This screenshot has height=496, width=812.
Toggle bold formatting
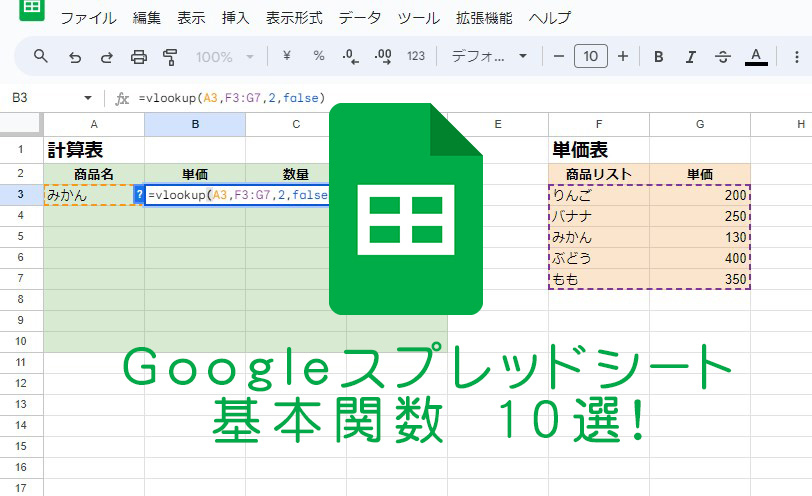[x=659, y=56]
